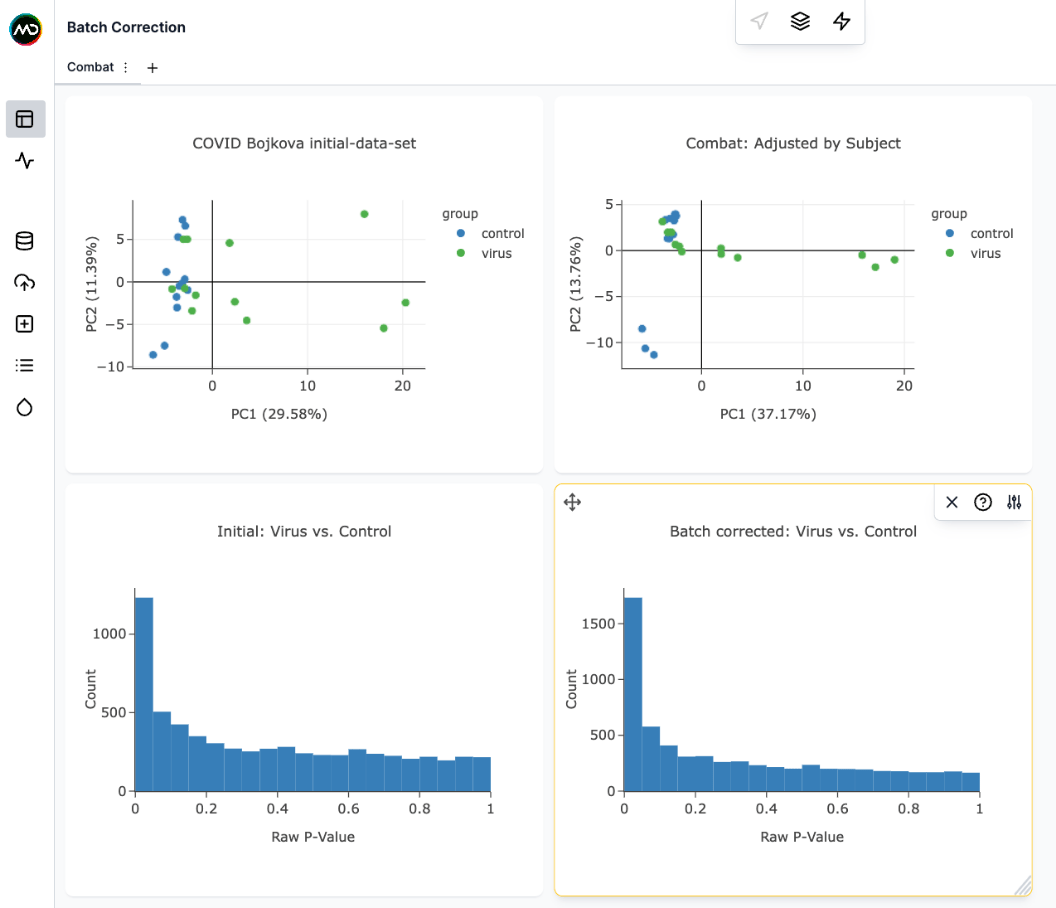The height and width of the screenshot is (908, 1056).
Task: Open the activity pulse sidebar icon
Action: [25, 160]
